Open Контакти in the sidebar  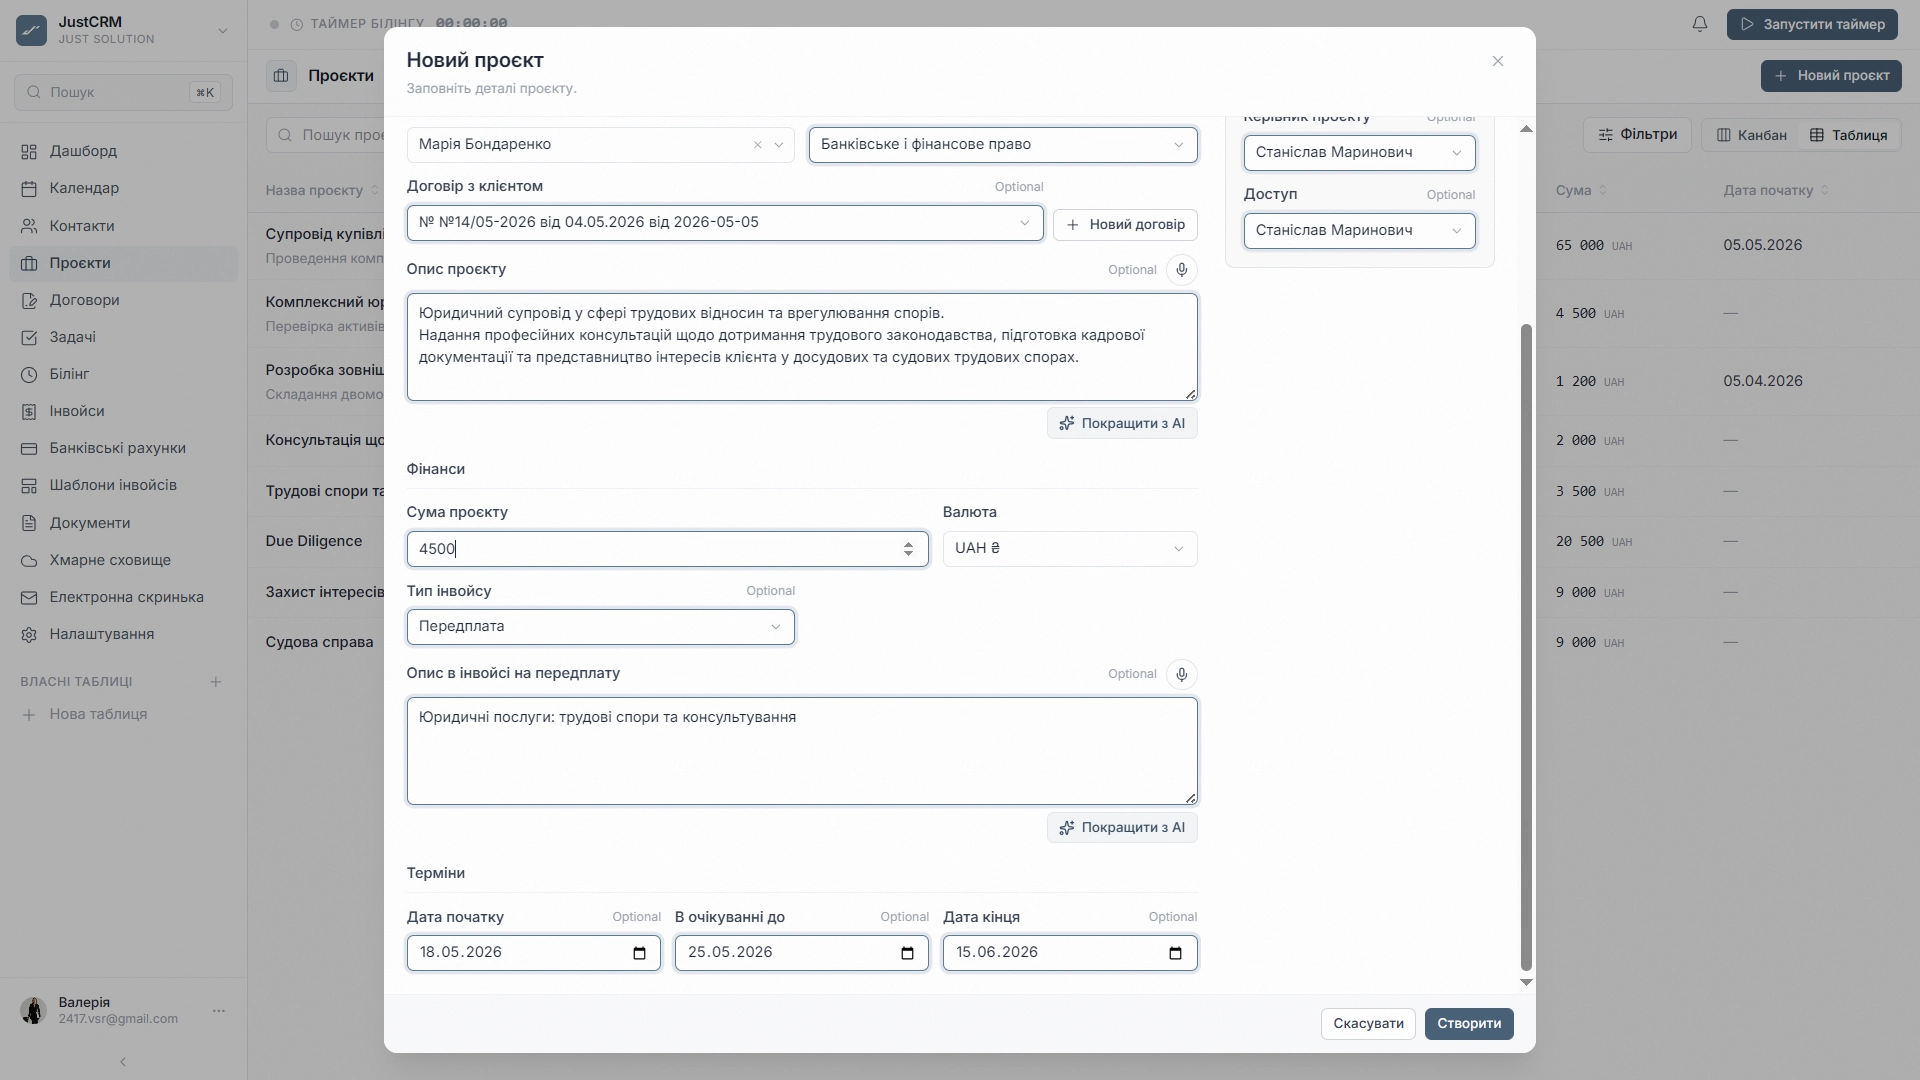pyautogui.click(x=123, y=226)
